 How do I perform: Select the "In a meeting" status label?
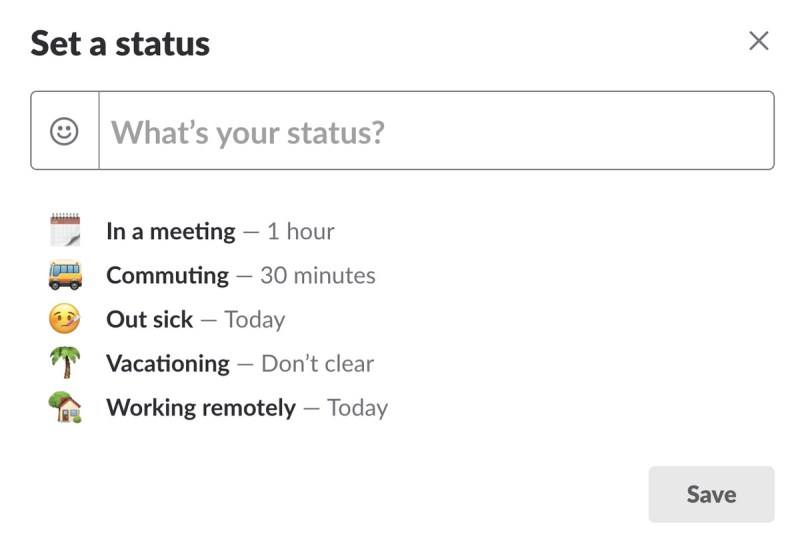tap(171, 232)
